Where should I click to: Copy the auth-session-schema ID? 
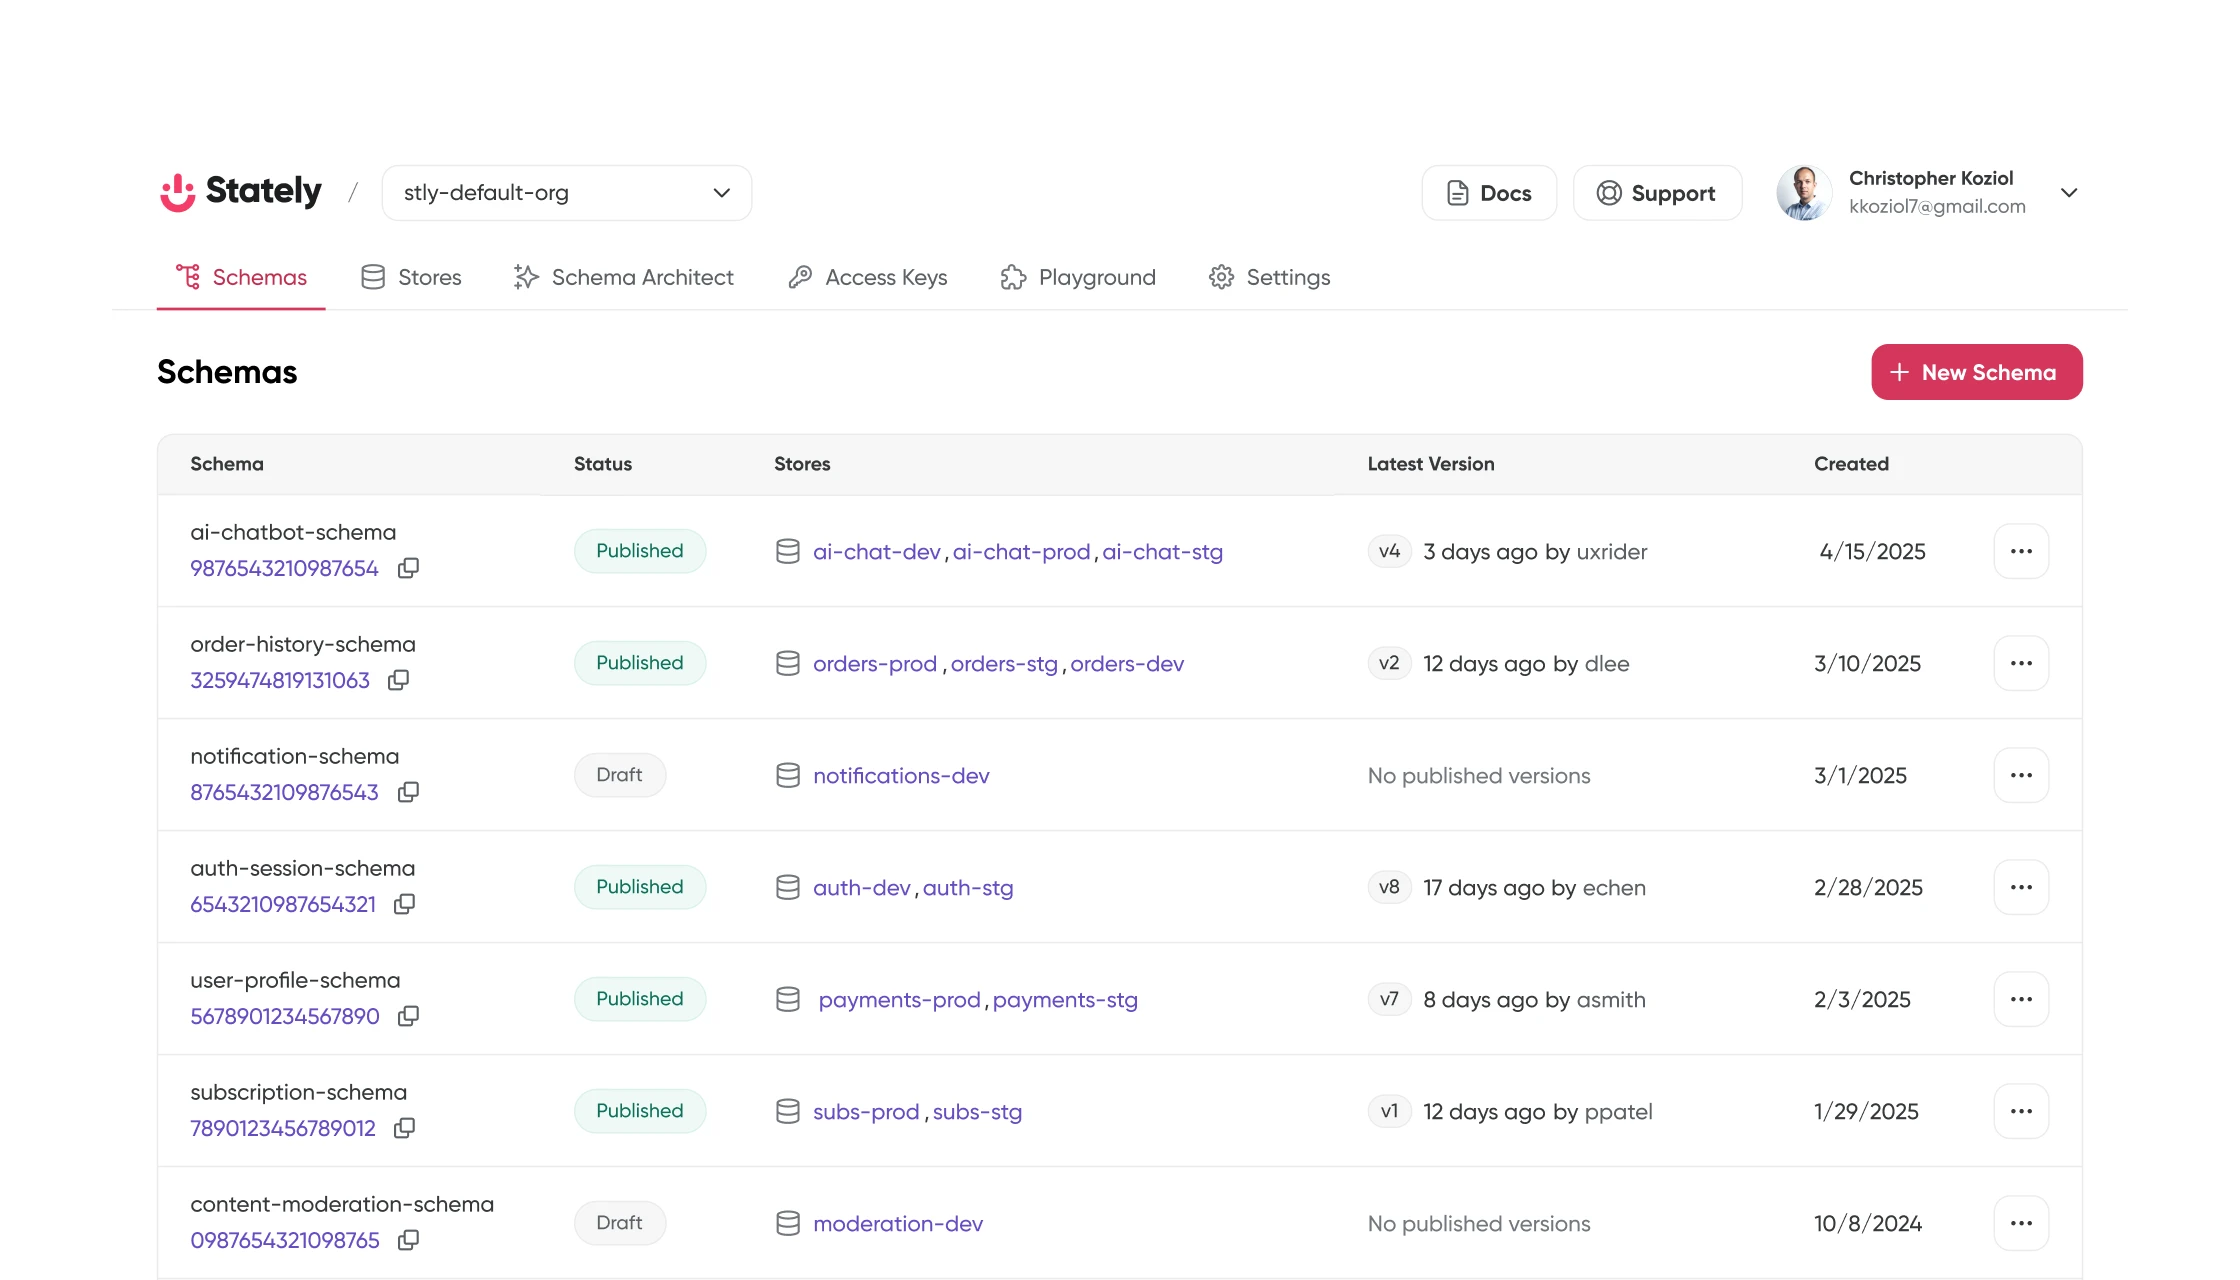[x=404, y=904]
